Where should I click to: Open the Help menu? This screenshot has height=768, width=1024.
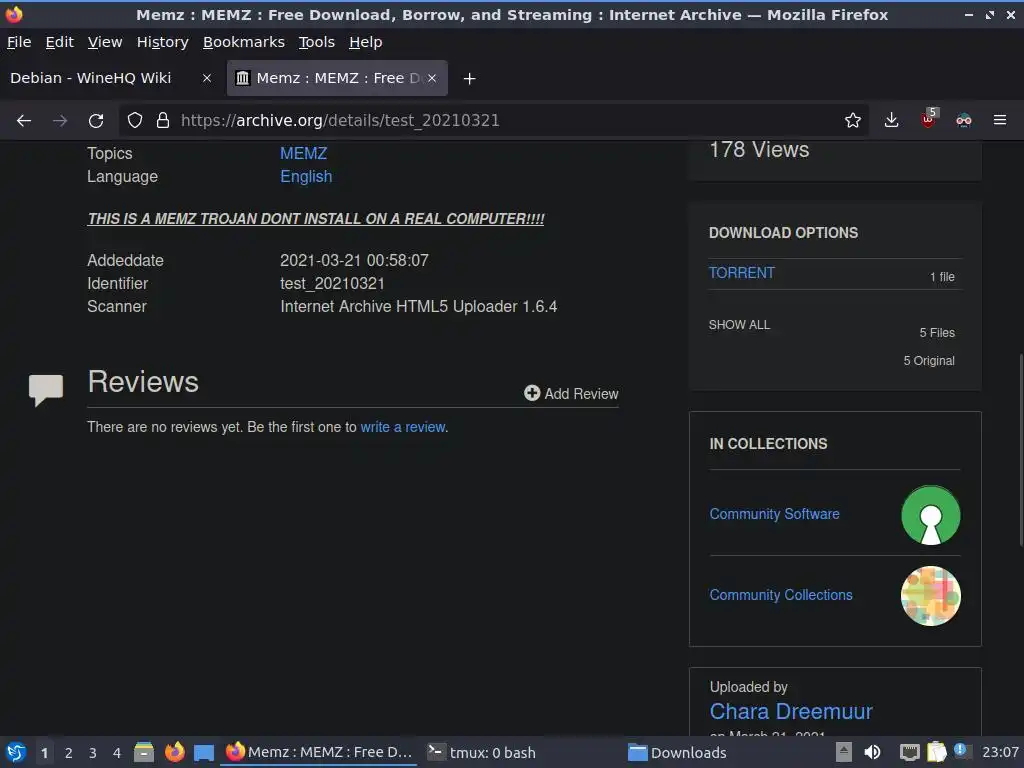[x=366, y=42]
